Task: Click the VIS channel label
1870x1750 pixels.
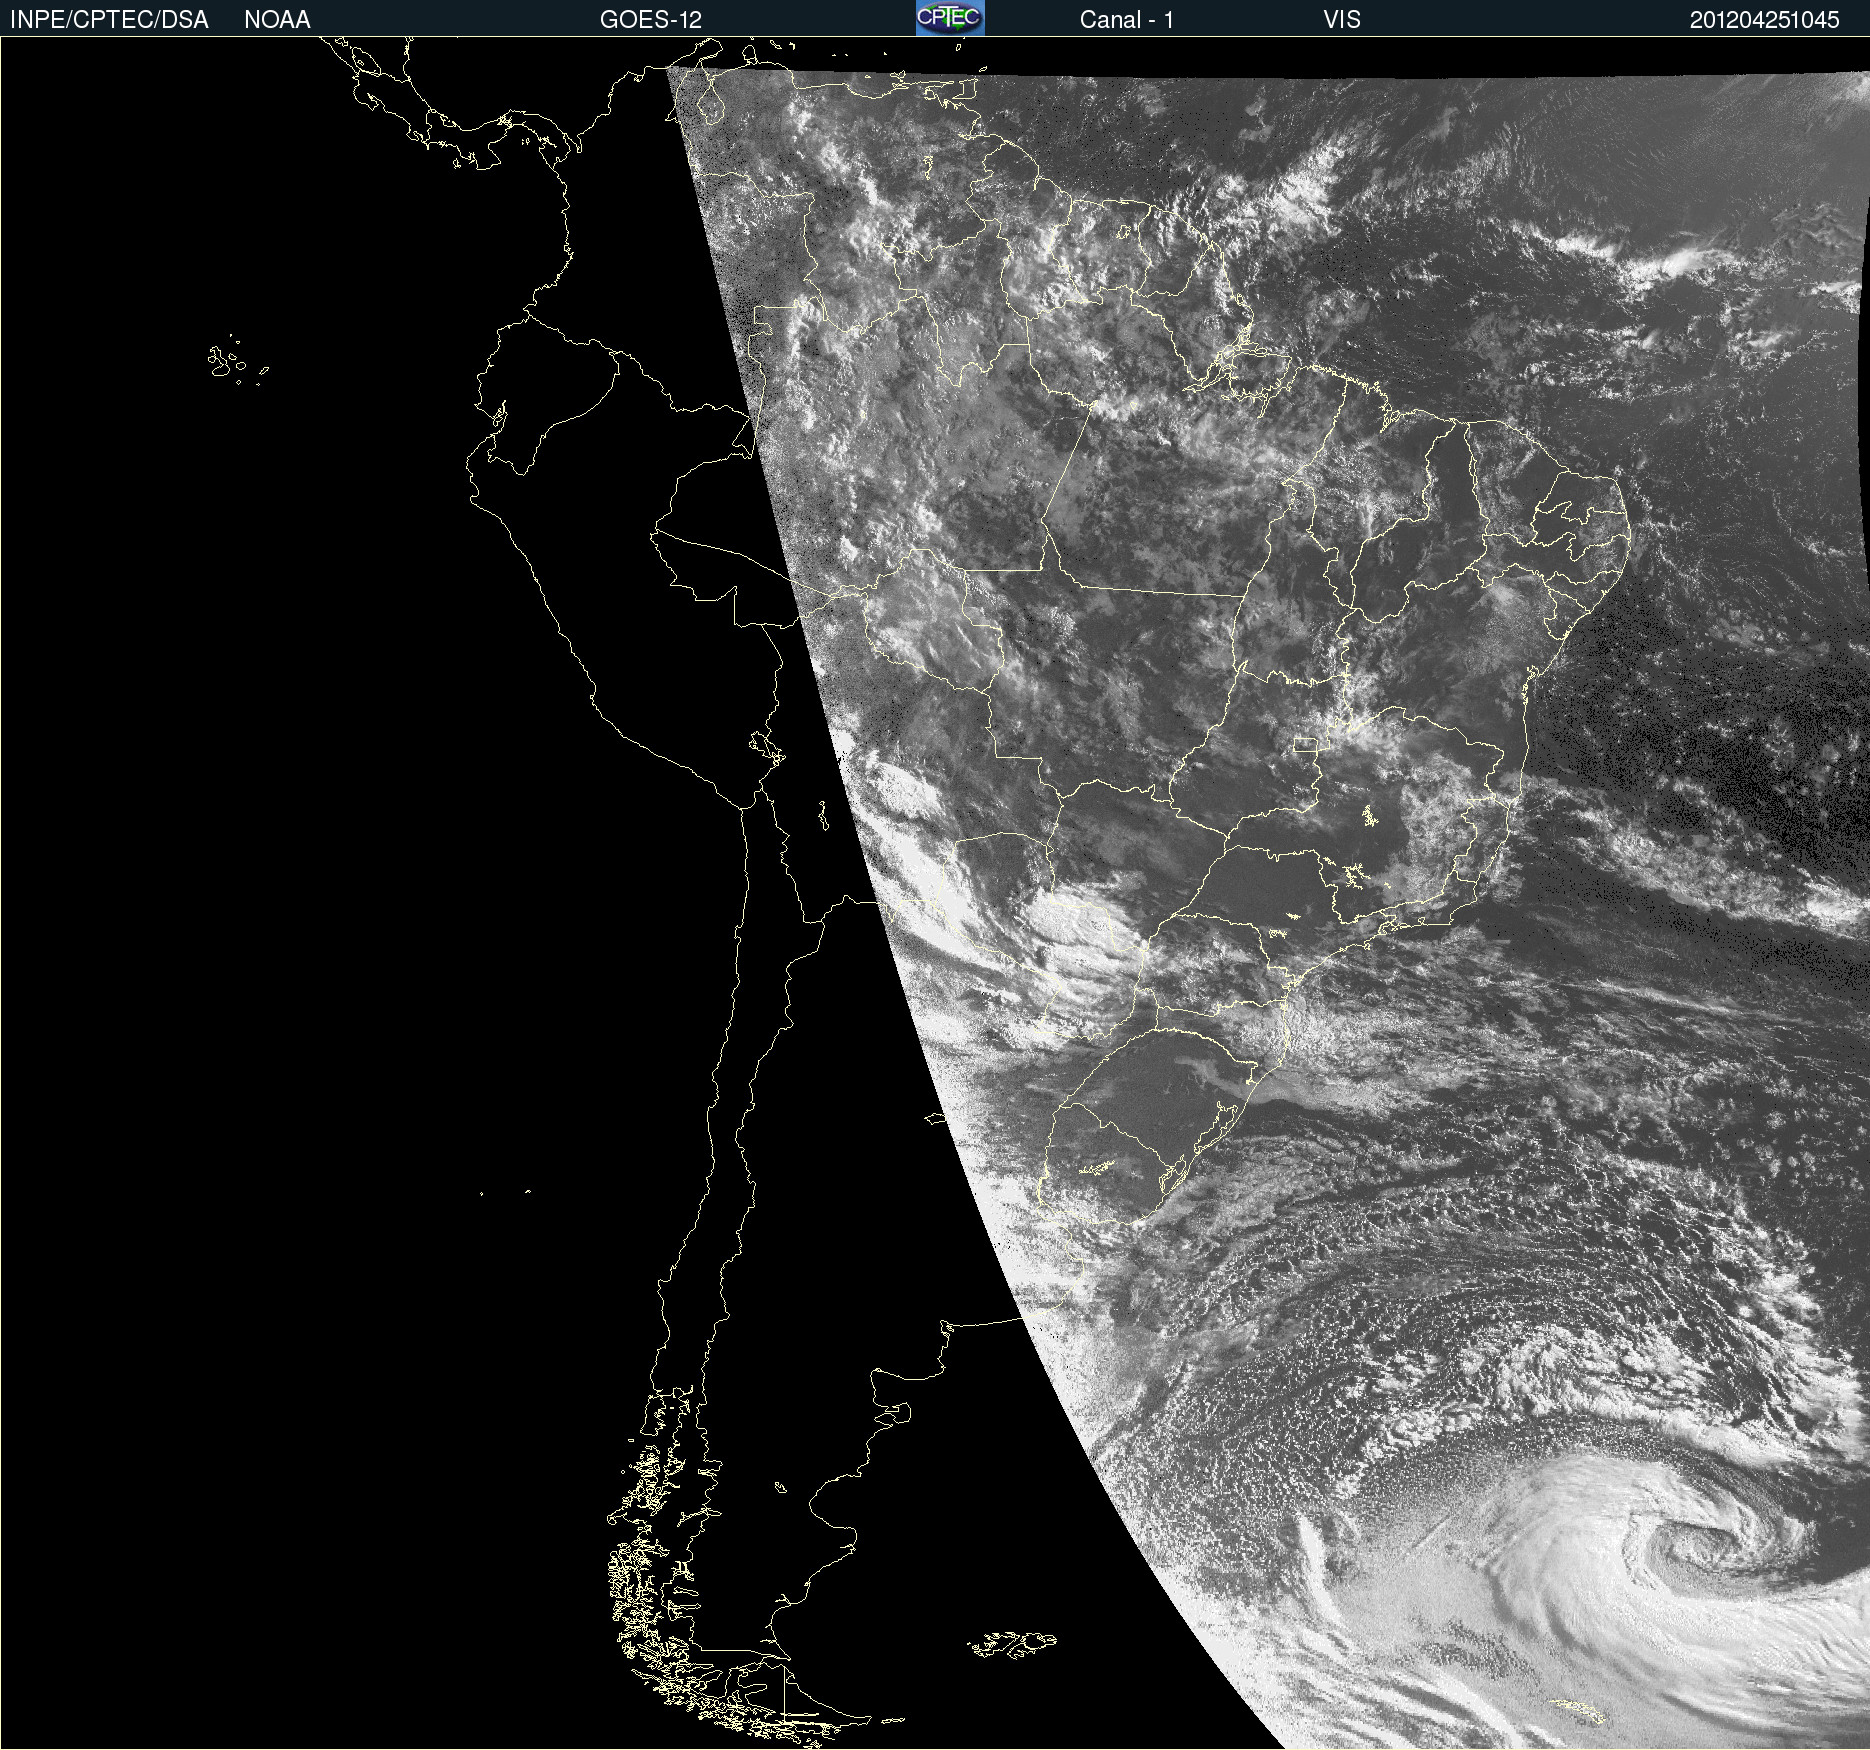Action: click(1342, 20)
